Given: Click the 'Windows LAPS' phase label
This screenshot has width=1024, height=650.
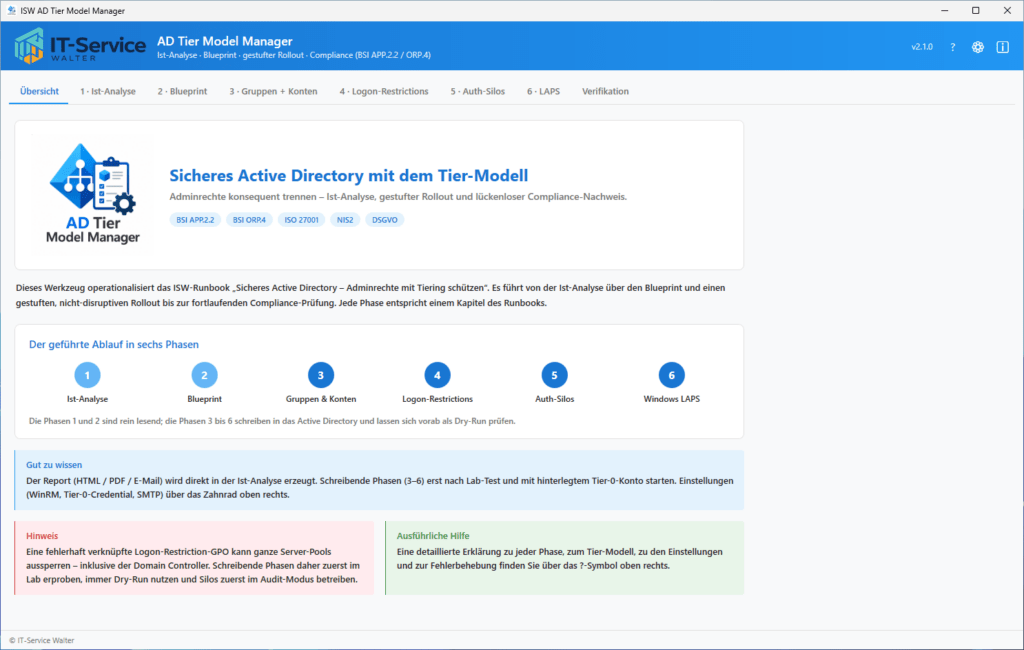Looking at the screenshot, I should pyautogui.click(x=671, y=399).
